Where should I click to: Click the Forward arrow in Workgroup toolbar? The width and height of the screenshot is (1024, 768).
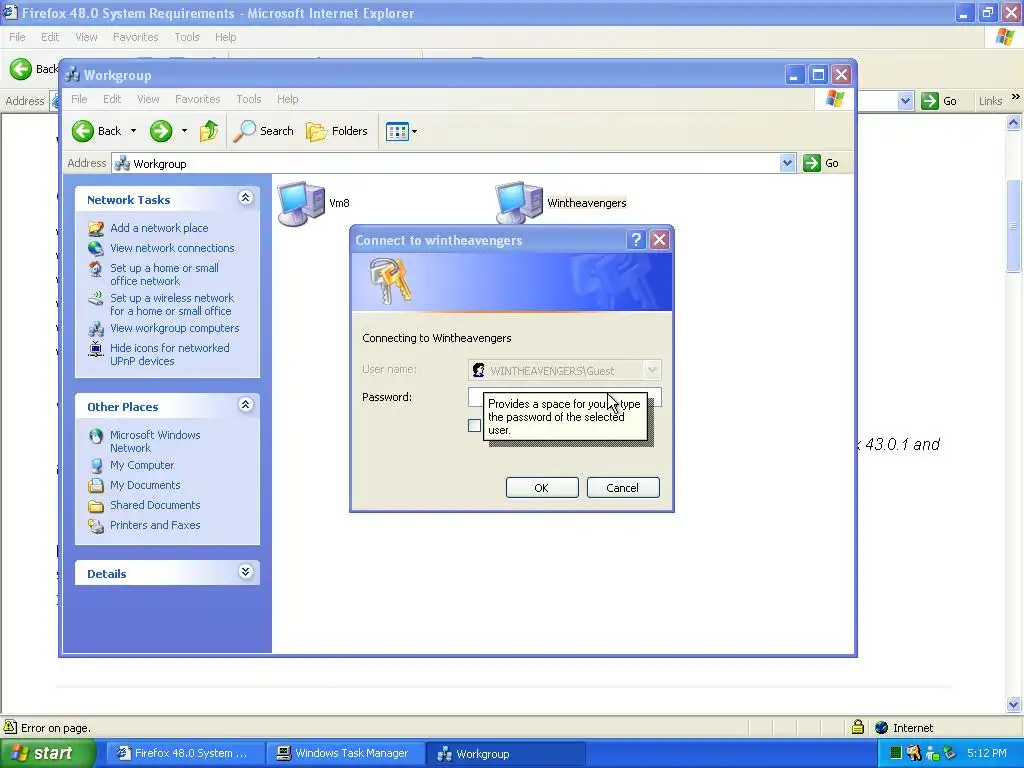(161, 131)
